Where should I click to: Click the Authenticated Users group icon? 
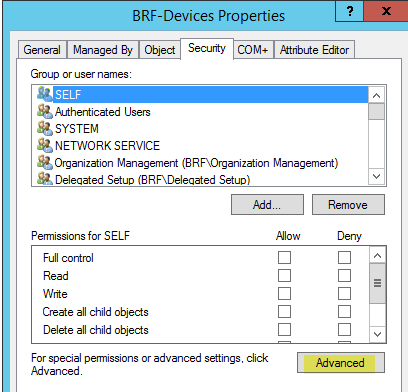pyautogui.click(x=45, y=111)
